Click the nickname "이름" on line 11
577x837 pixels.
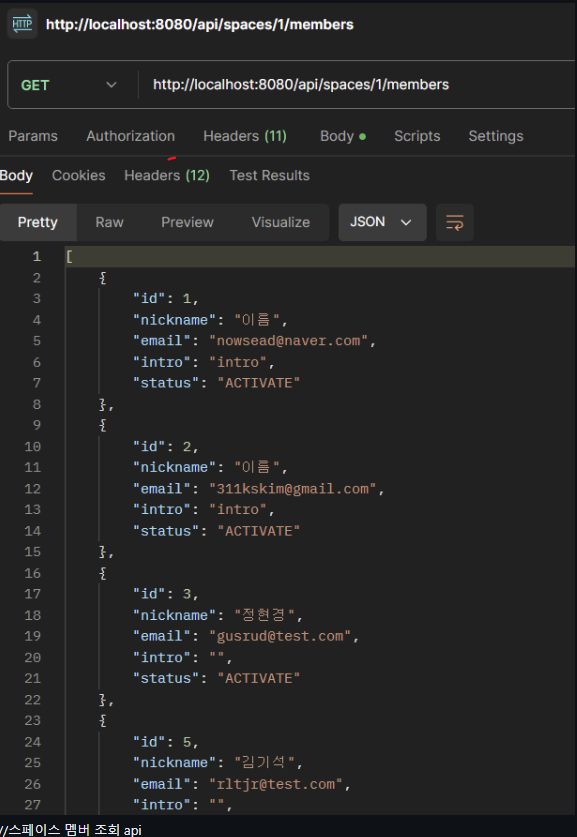258,467
